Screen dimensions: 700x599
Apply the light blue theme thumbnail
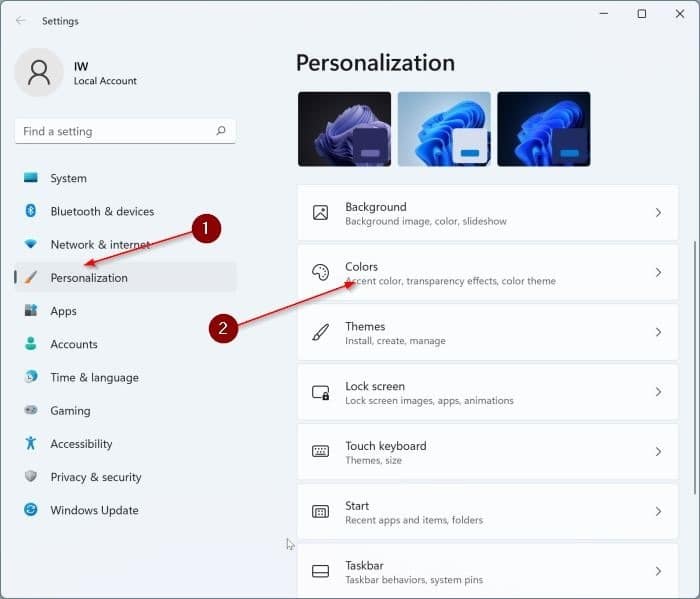point(444,129)
